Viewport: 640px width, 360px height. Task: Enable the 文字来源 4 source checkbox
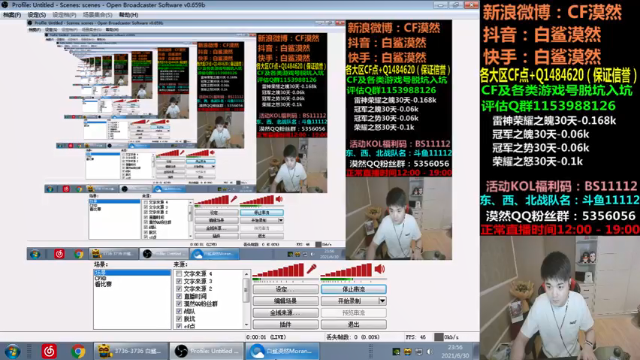click(x=179, y=274)
